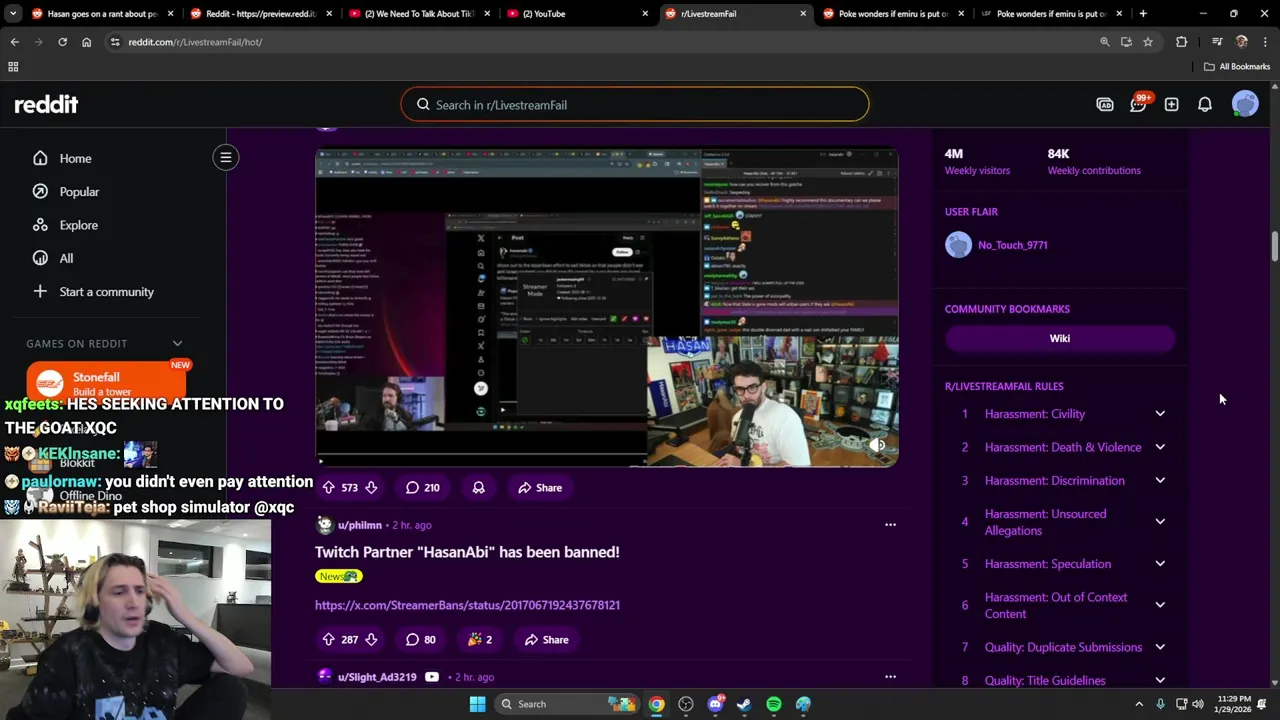The height and width of the screenshot is (720, 1280).
Task: Downvote the post with 573 votes
Action: 371,487
